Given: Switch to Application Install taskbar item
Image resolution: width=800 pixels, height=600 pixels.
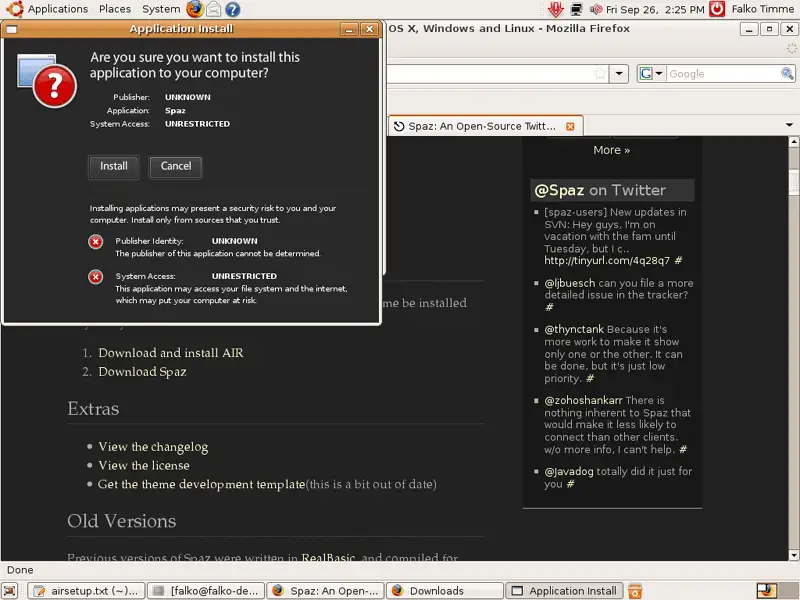Looking at the screenshot, I should [x=565, y=591].
